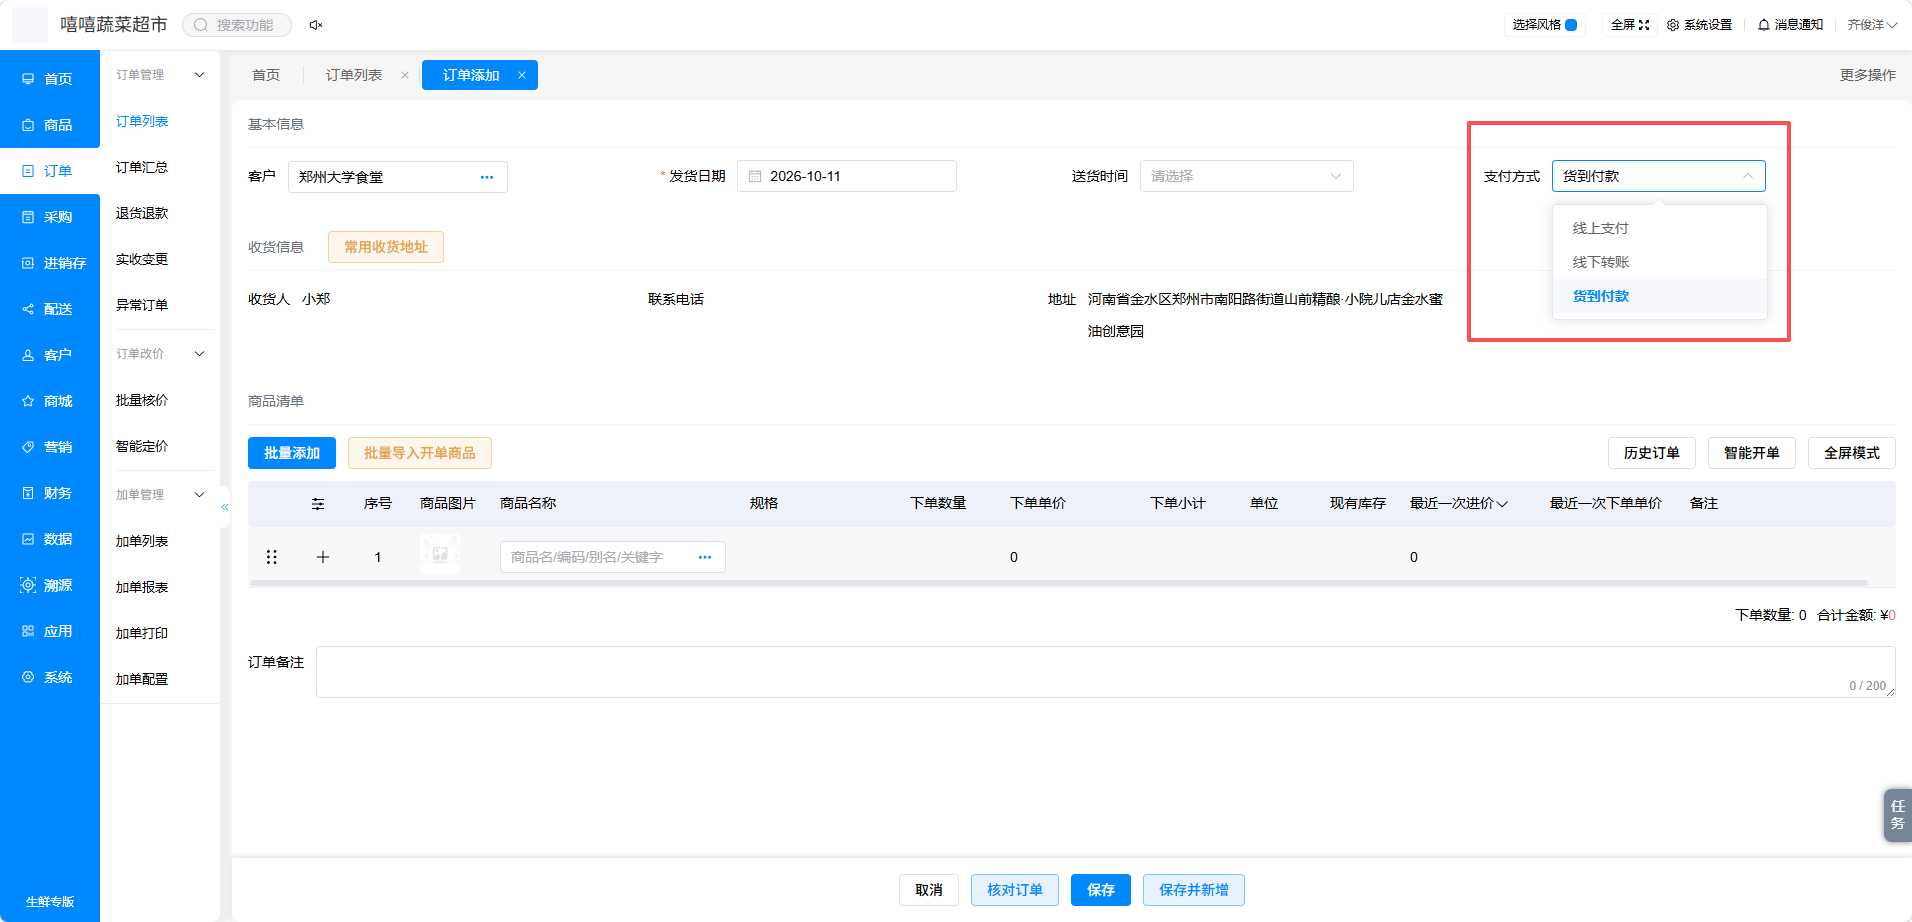
Task: Collapse the submenu with the double-arrow handle
Action: [x=225, y=507]
